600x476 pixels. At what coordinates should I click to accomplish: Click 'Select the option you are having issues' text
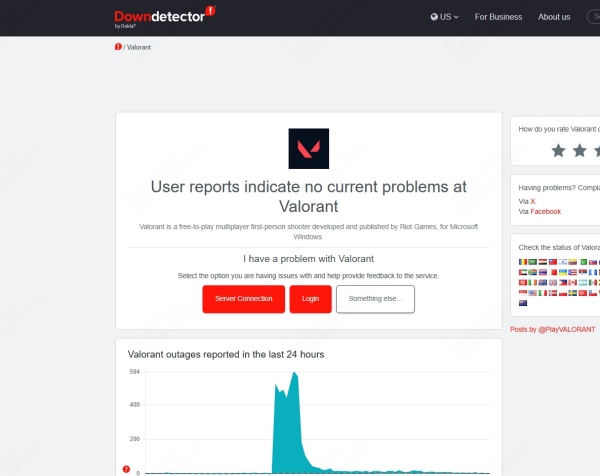tap(308, 276)
